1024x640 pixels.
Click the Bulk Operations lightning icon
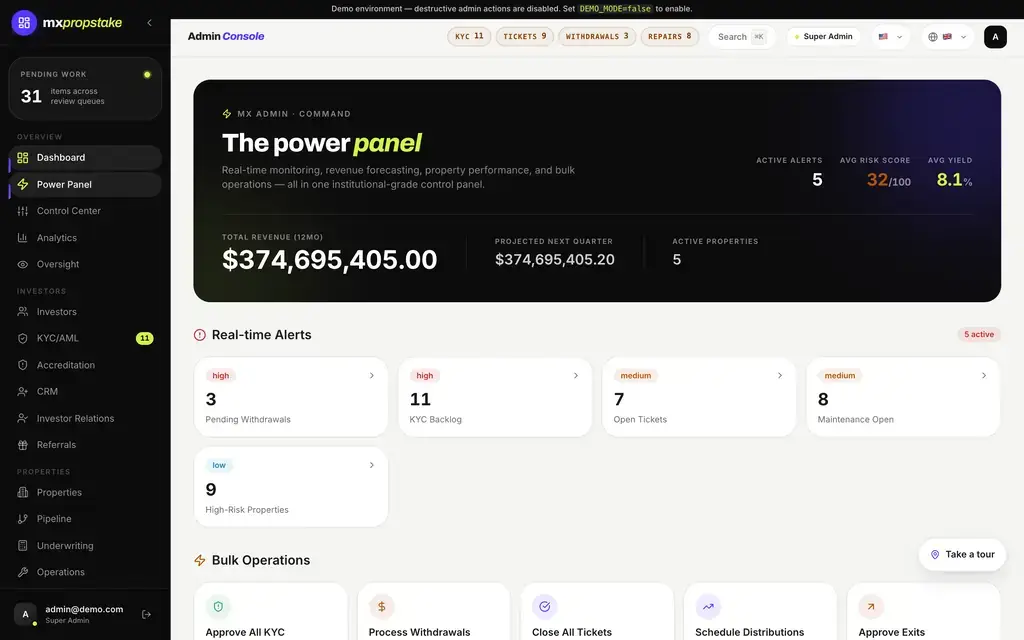click(x=200, y=560)
